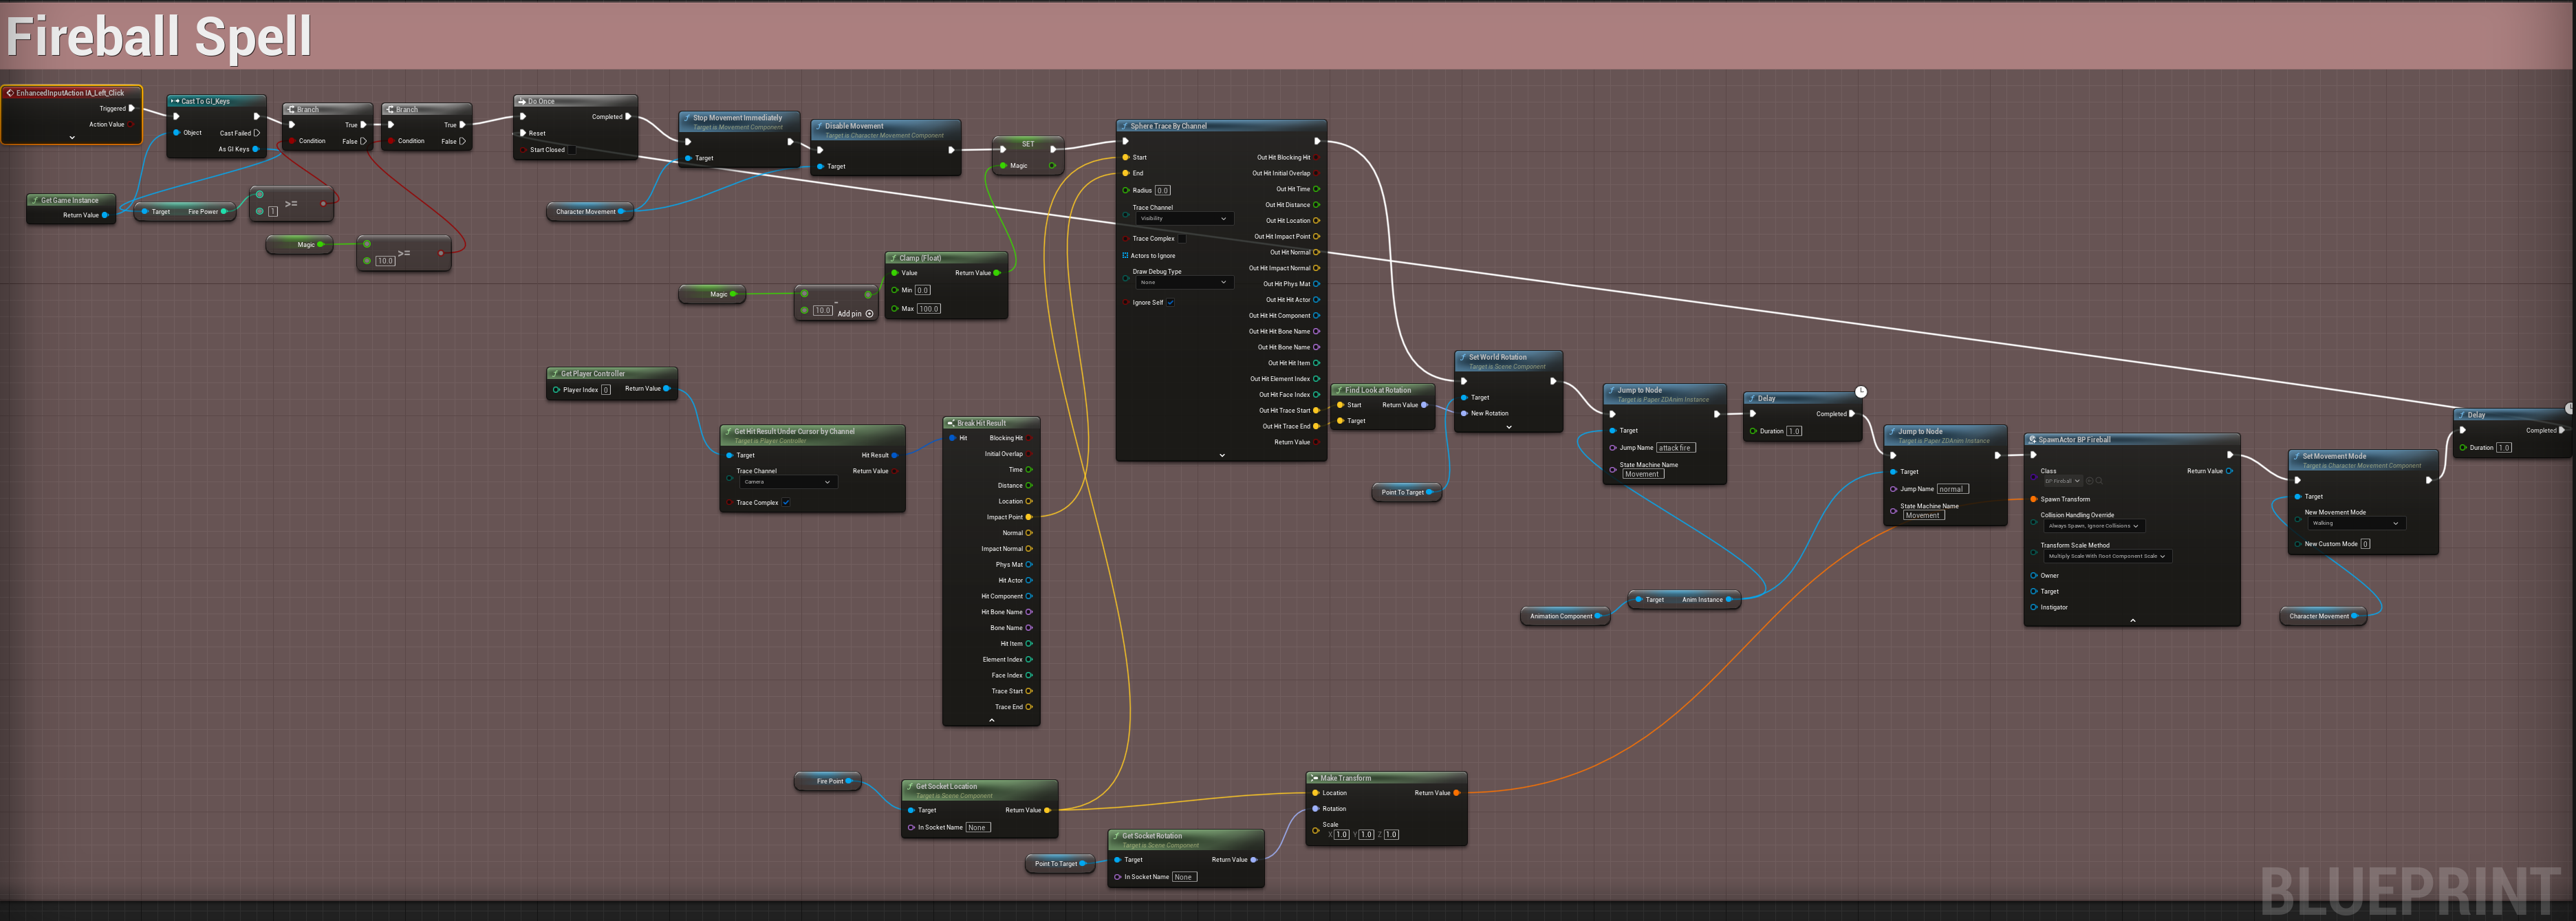Expand the Sphere Trace By Channel node
Image resolution: width=2576 pixels, height=921 pixels.
[x=1222, y=455]
